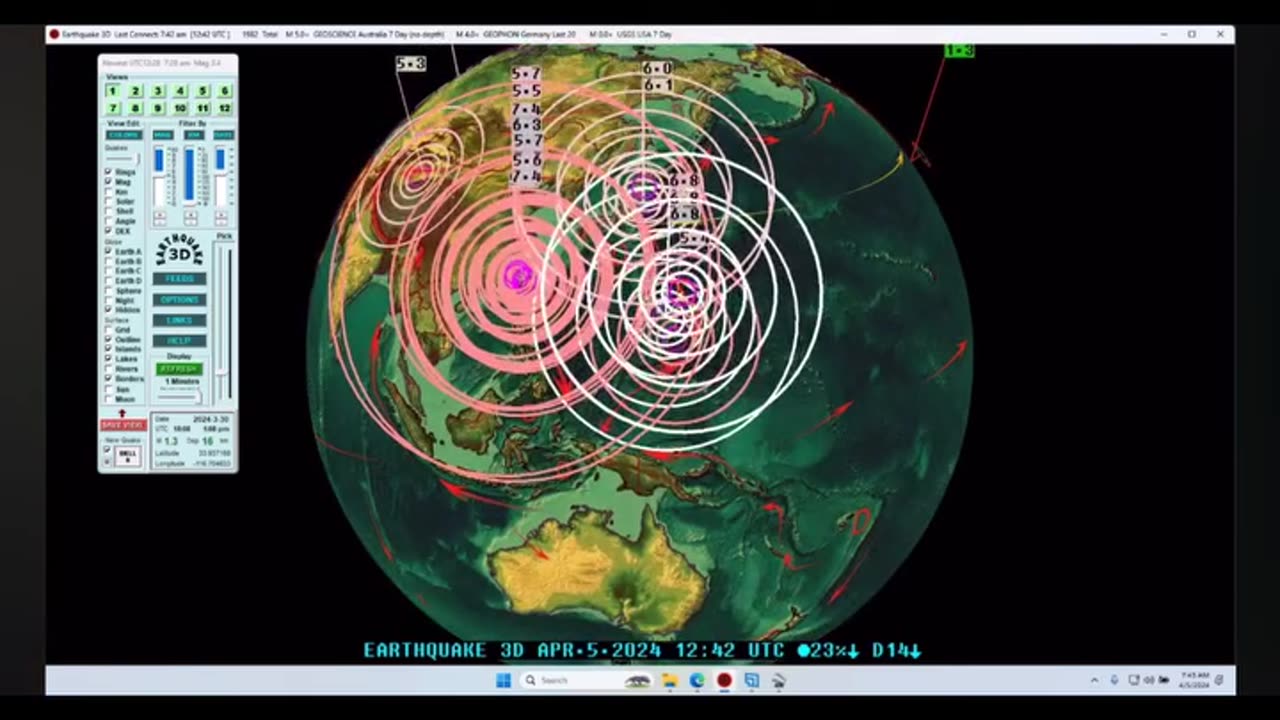Select view preset 4

180,91
